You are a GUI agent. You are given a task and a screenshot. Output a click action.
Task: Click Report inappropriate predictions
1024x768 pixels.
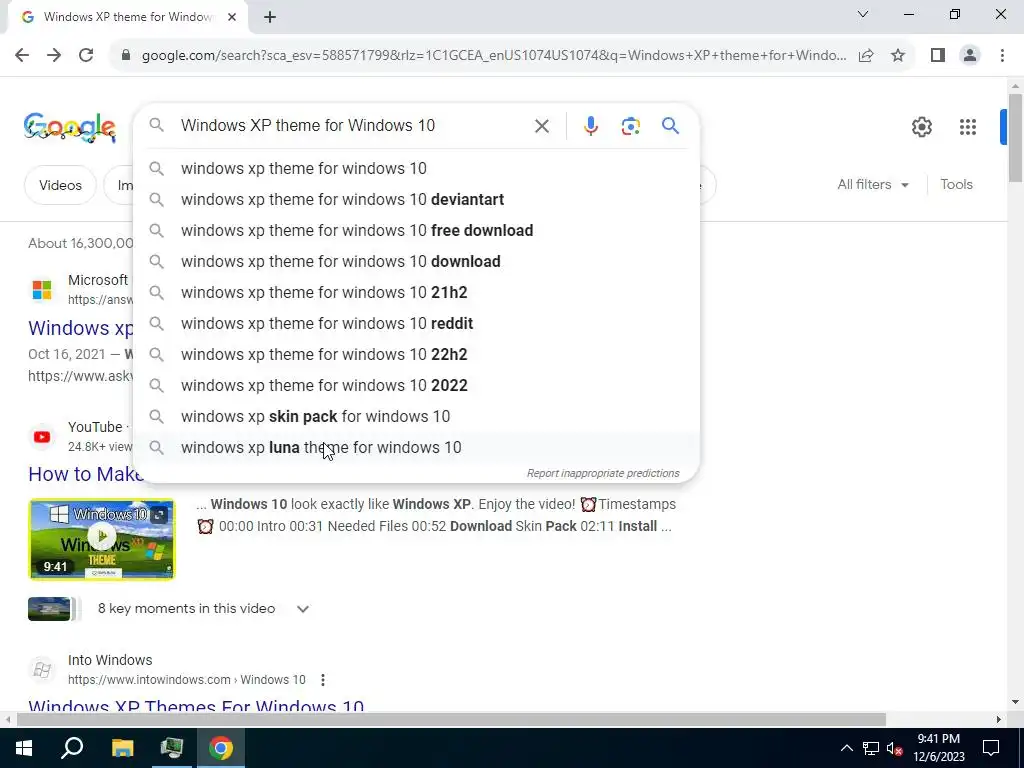(x=603, y=473)
